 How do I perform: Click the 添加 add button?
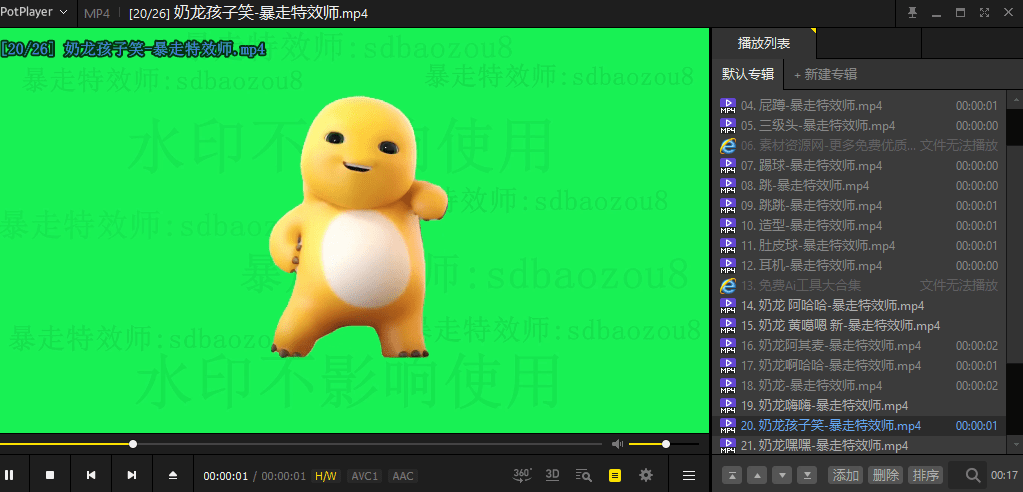point(845,475)
